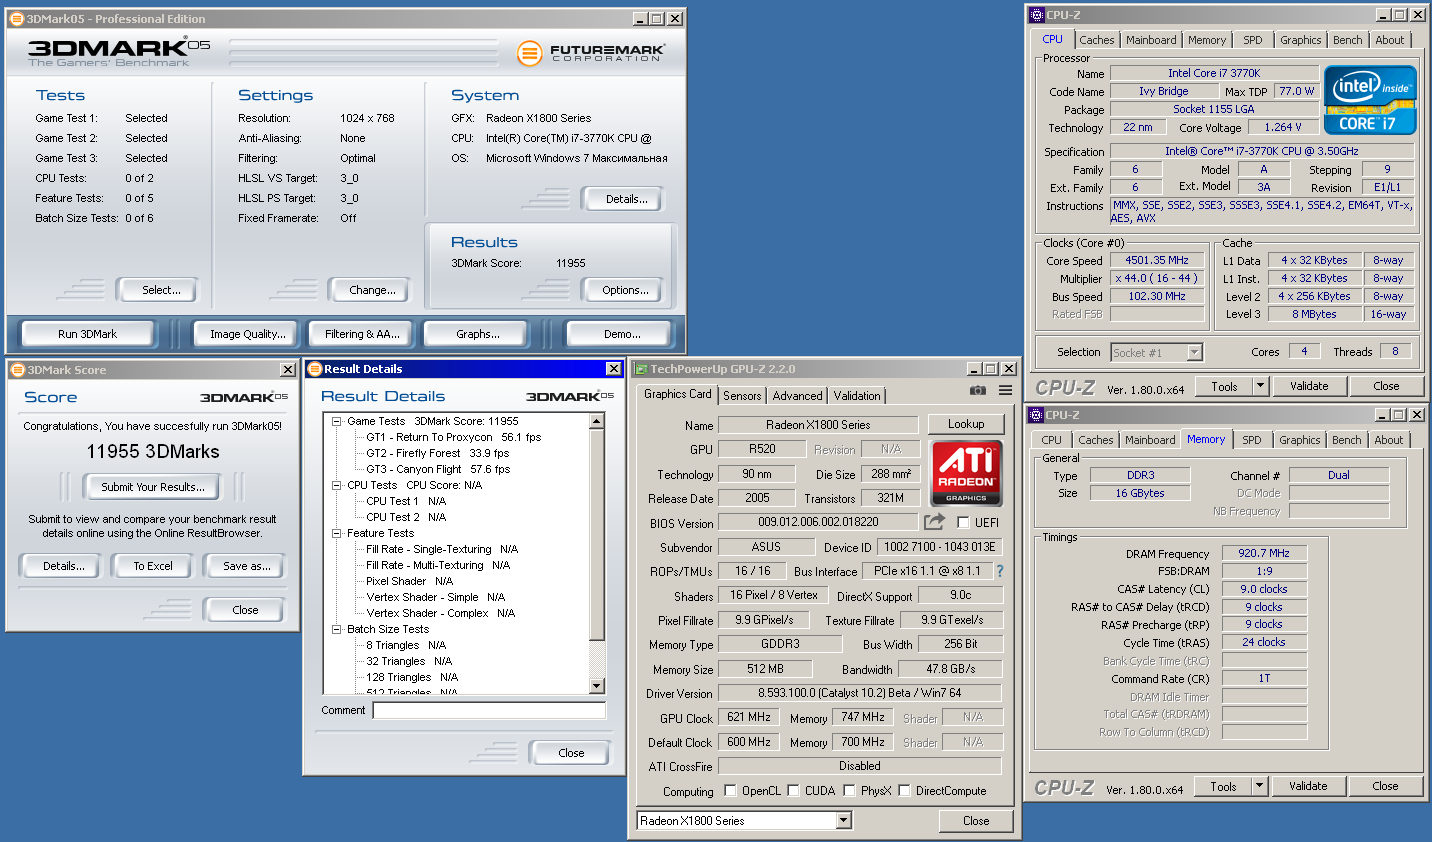Click the Result Details title bar icon

315,369
